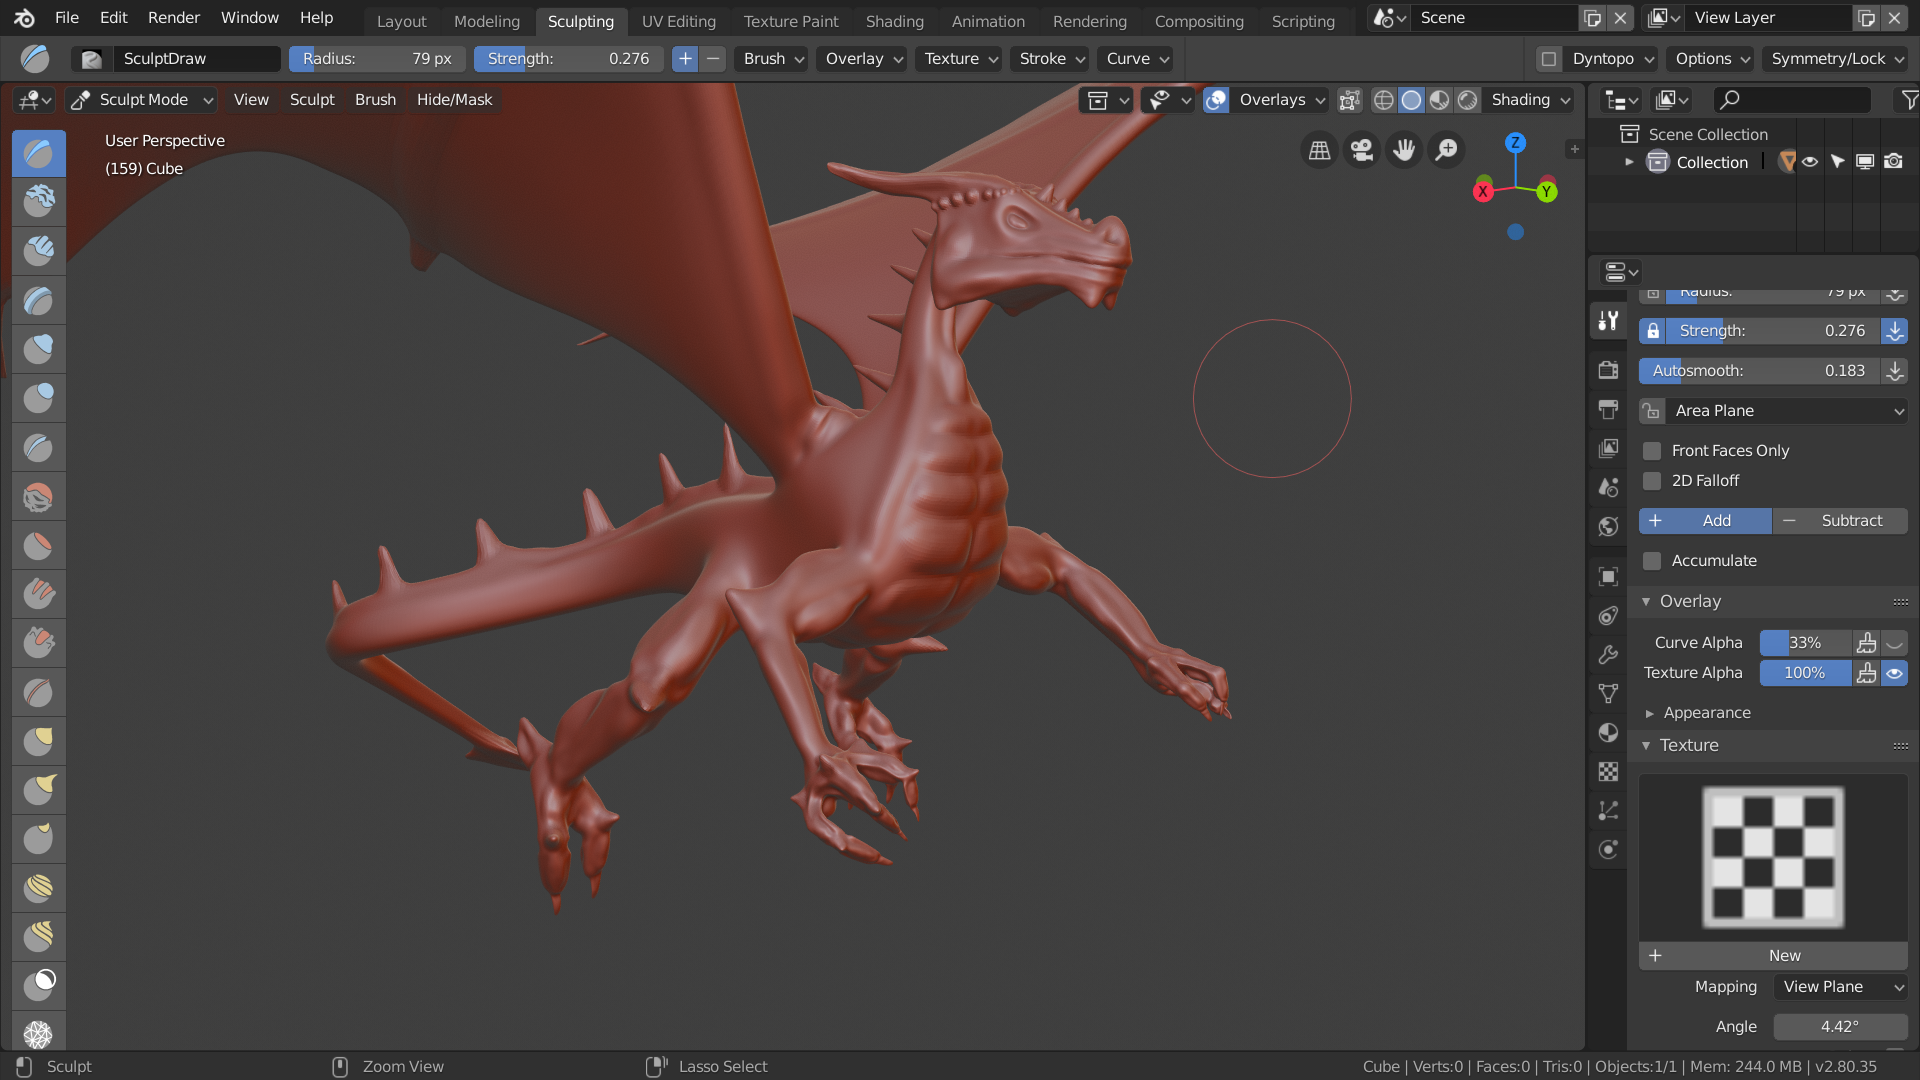This screenshot has width=1920, height=1080.
Task: Select the Layer brush tool
Action: (39, 300)
